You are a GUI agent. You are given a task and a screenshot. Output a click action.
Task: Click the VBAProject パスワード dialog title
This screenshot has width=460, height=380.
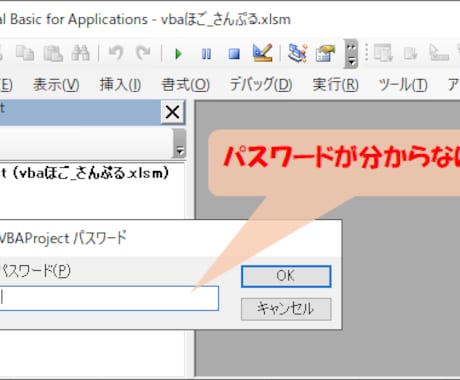(x=63, y=238)
